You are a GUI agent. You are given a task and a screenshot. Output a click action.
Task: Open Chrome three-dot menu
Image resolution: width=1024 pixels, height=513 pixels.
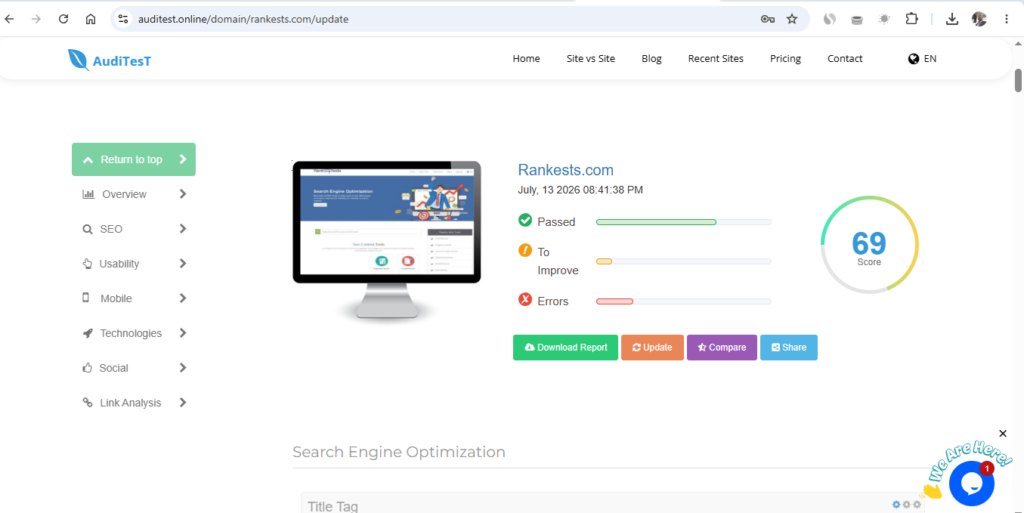(1006, 19)
